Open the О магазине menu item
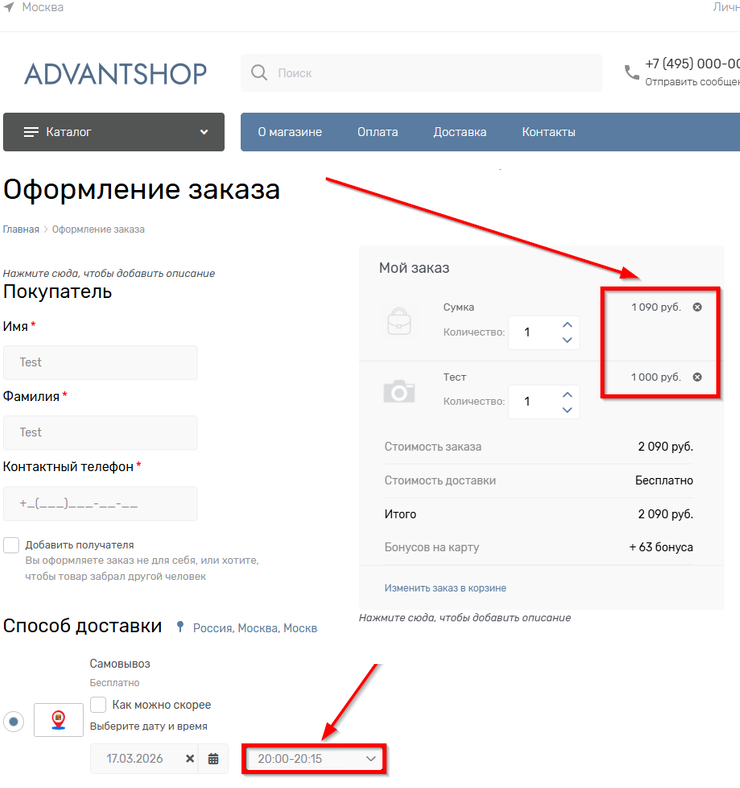 click(290, 132)
